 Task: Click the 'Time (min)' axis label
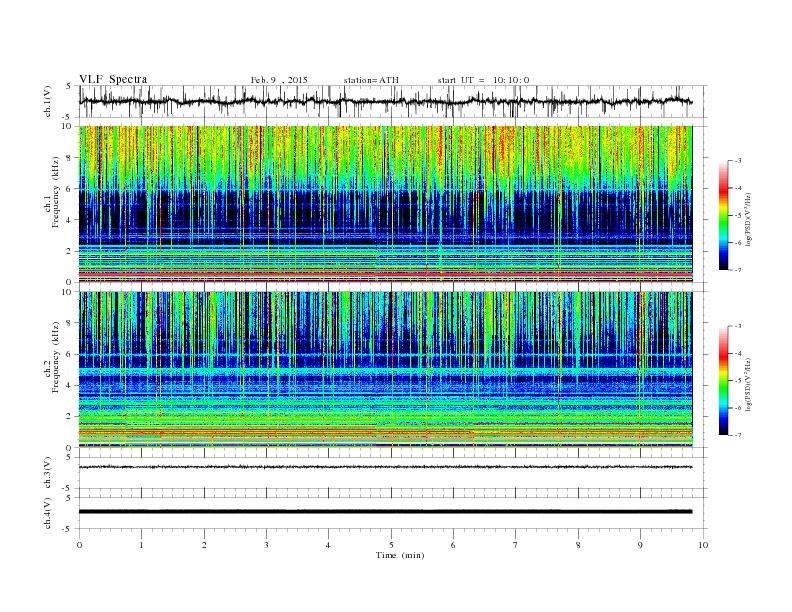coord(400,555)
